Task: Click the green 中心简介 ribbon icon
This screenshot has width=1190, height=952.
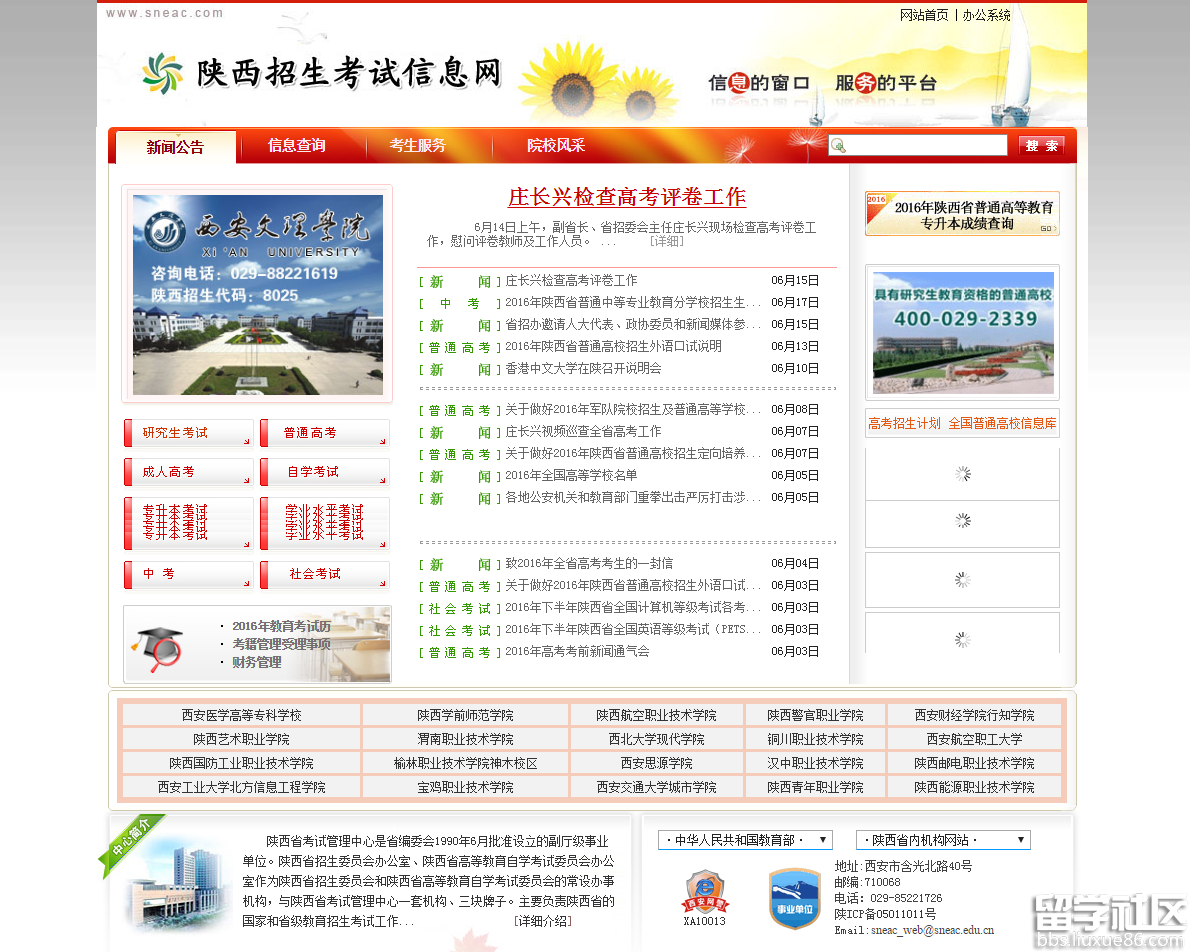Action: (x=125, y=844)
